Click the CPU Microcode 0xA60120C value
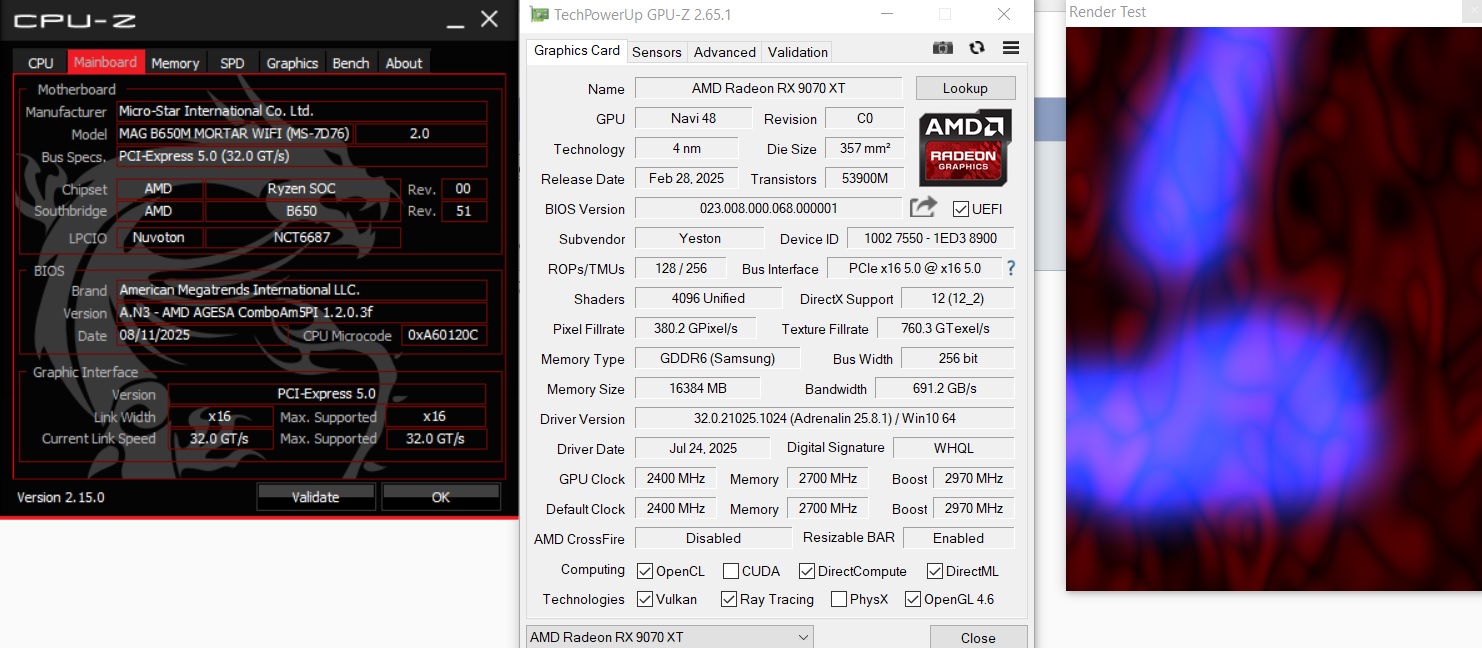This screenshot has height=648, width=1482. pos(444,335)
